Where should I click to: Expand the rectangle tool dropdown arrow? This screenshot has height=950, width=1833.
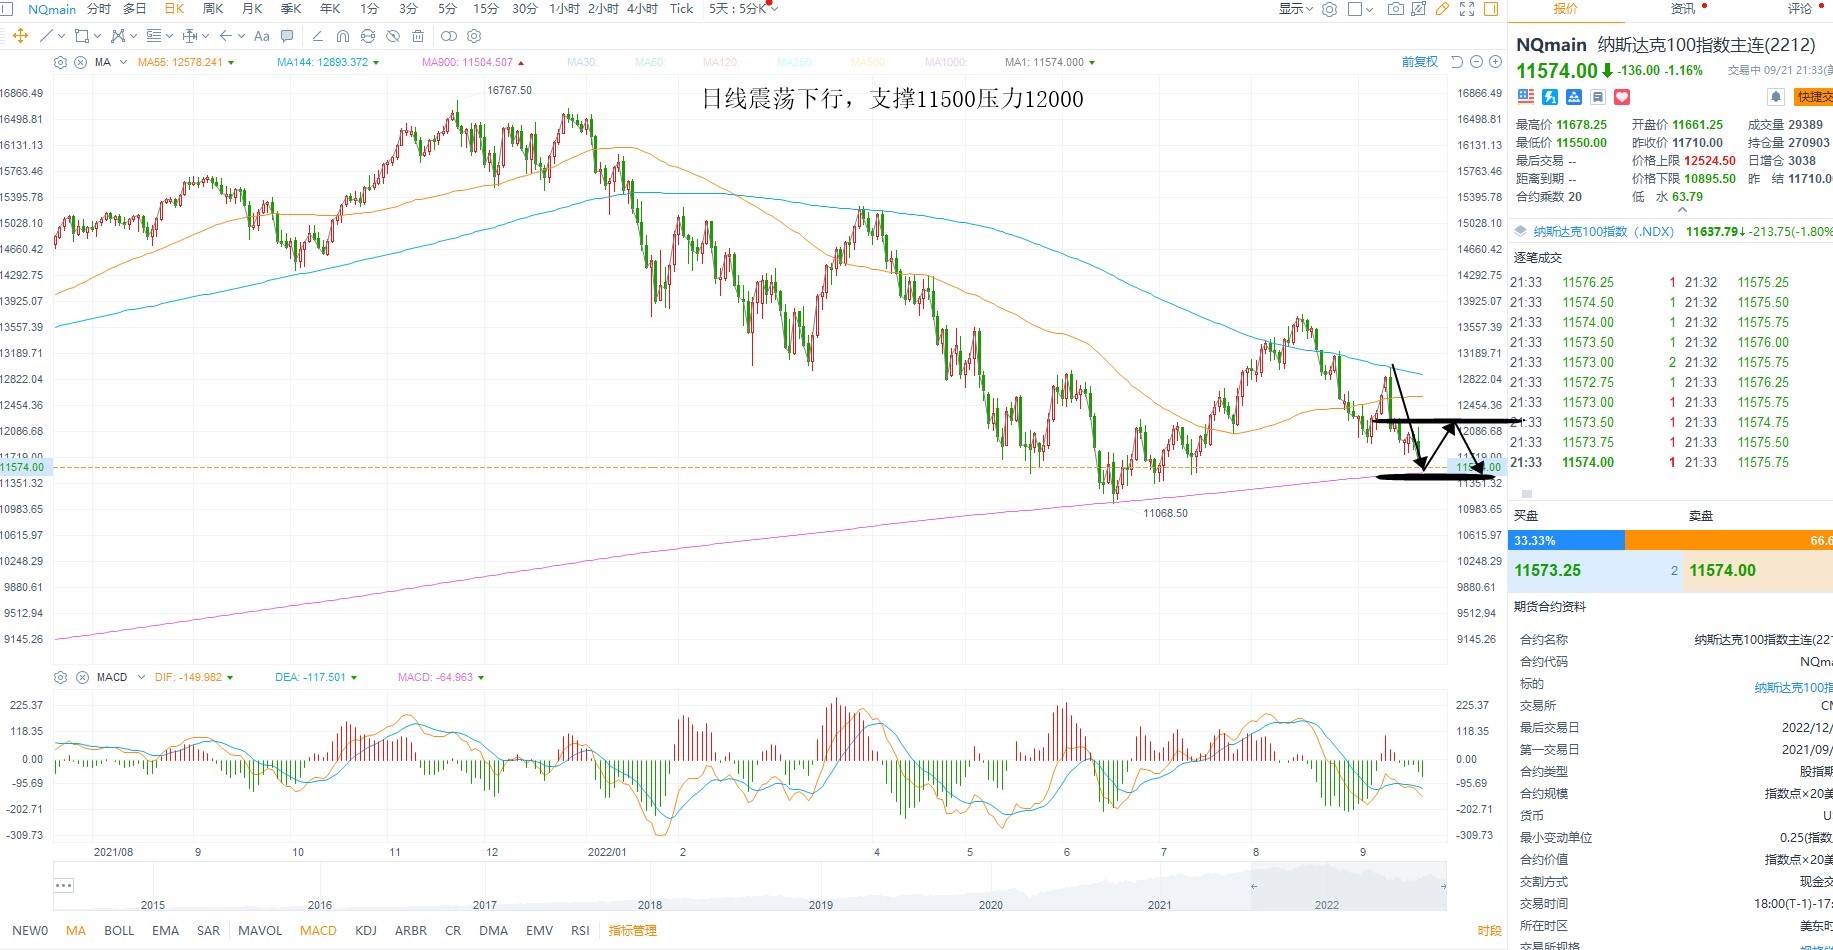tap(98, 36)
